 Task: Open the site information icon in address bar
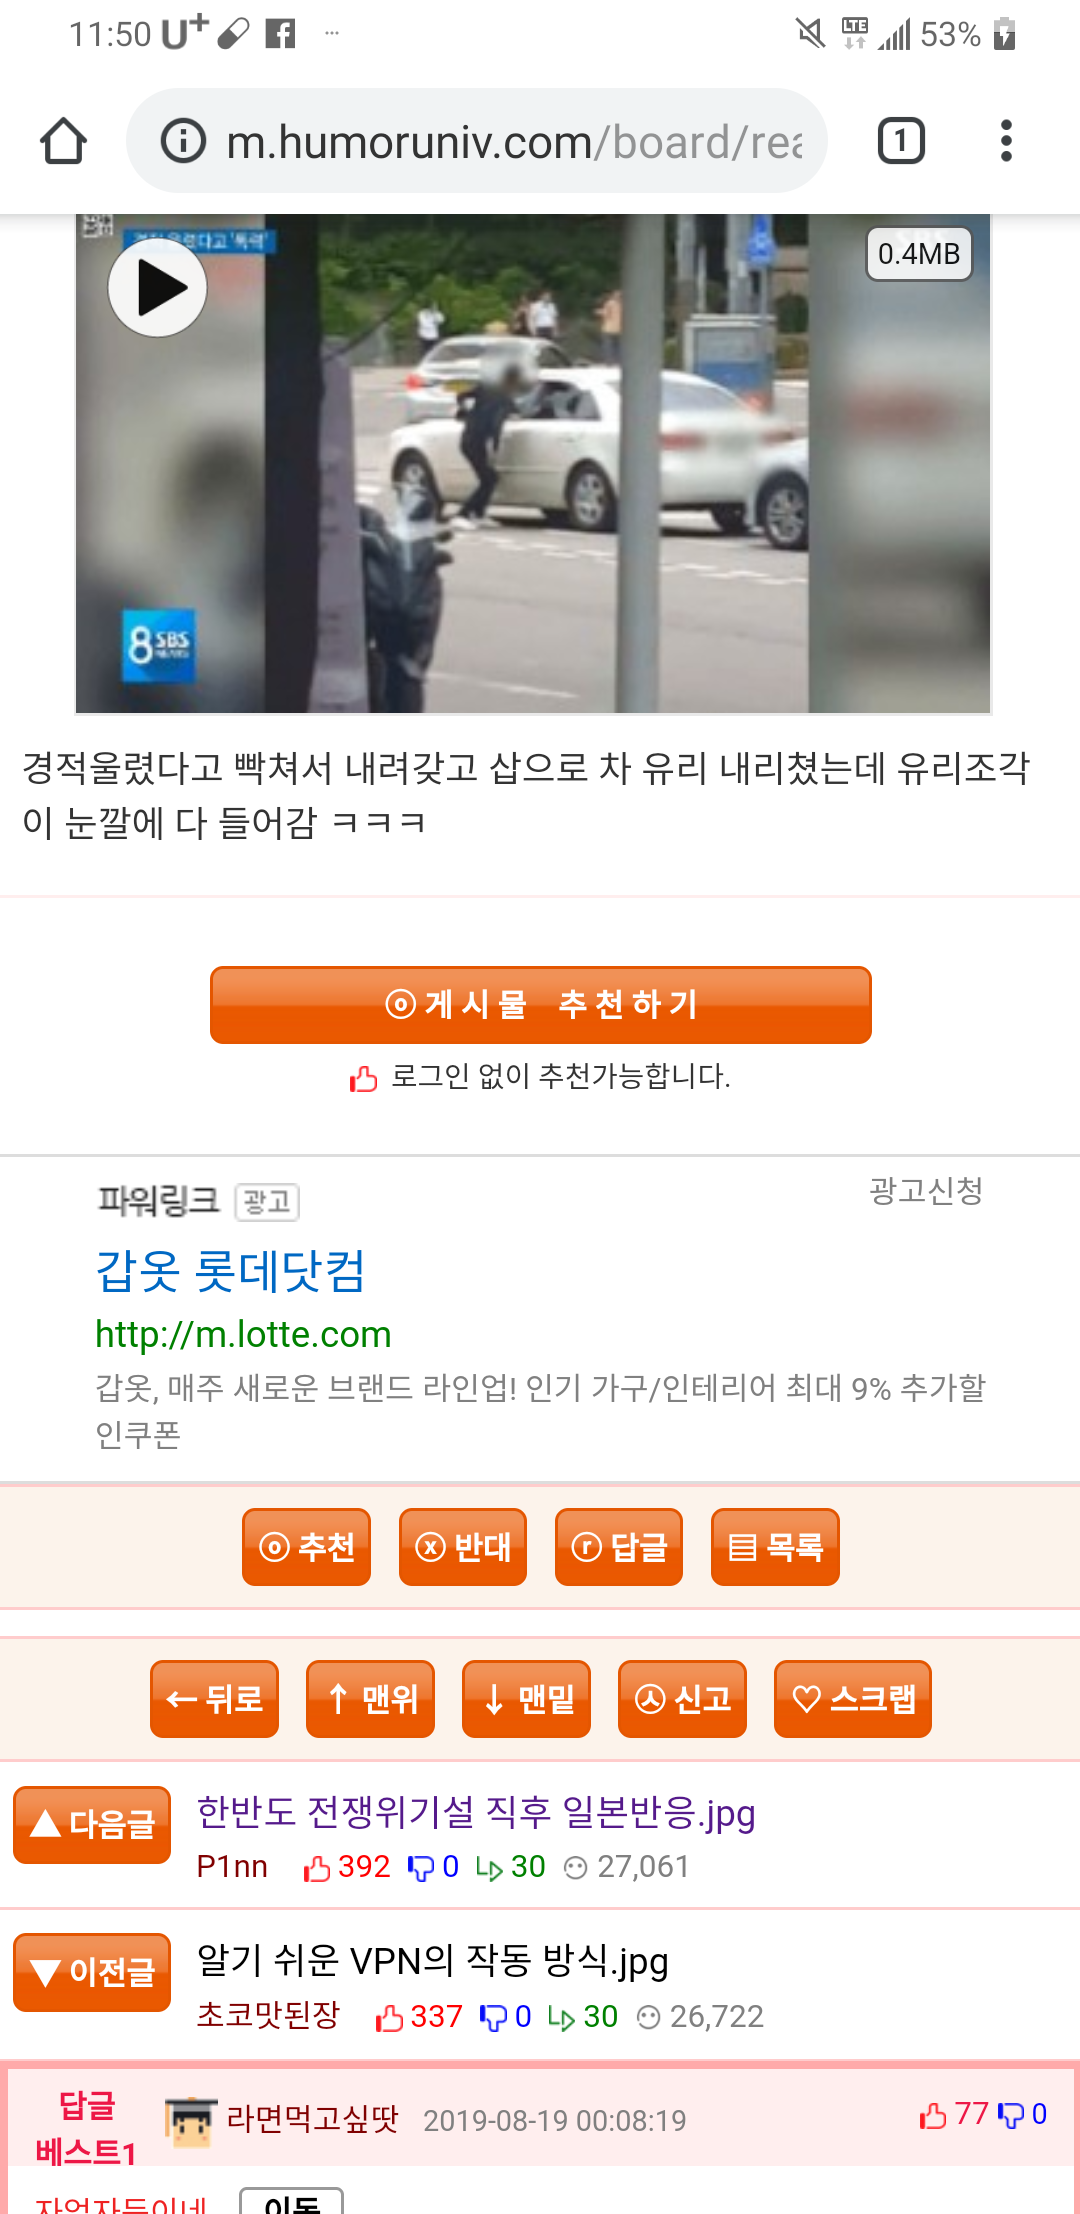(183, 141)
